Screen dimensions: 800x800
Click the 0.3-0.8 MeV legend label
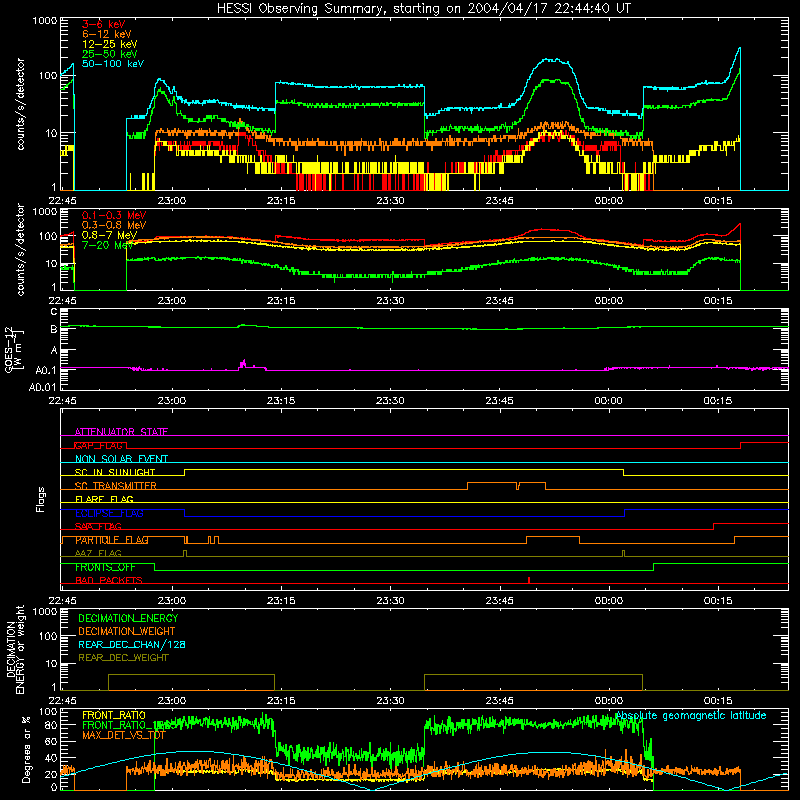click(x=114, y=225)
